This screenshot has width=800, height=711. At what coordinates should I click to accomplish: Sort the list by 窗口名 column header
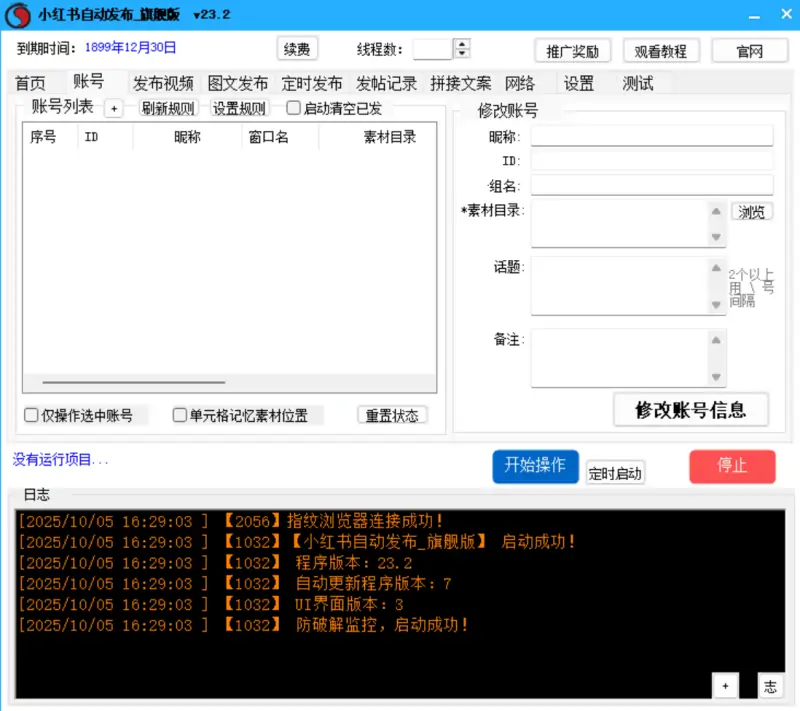268,138
